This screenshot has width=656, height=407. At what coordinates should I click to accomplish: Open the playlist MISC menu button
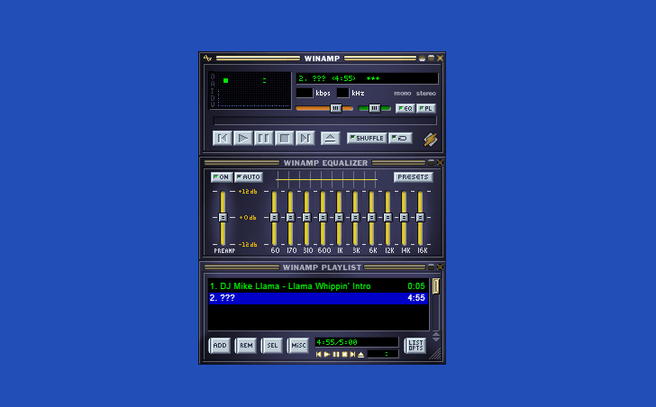298,346
